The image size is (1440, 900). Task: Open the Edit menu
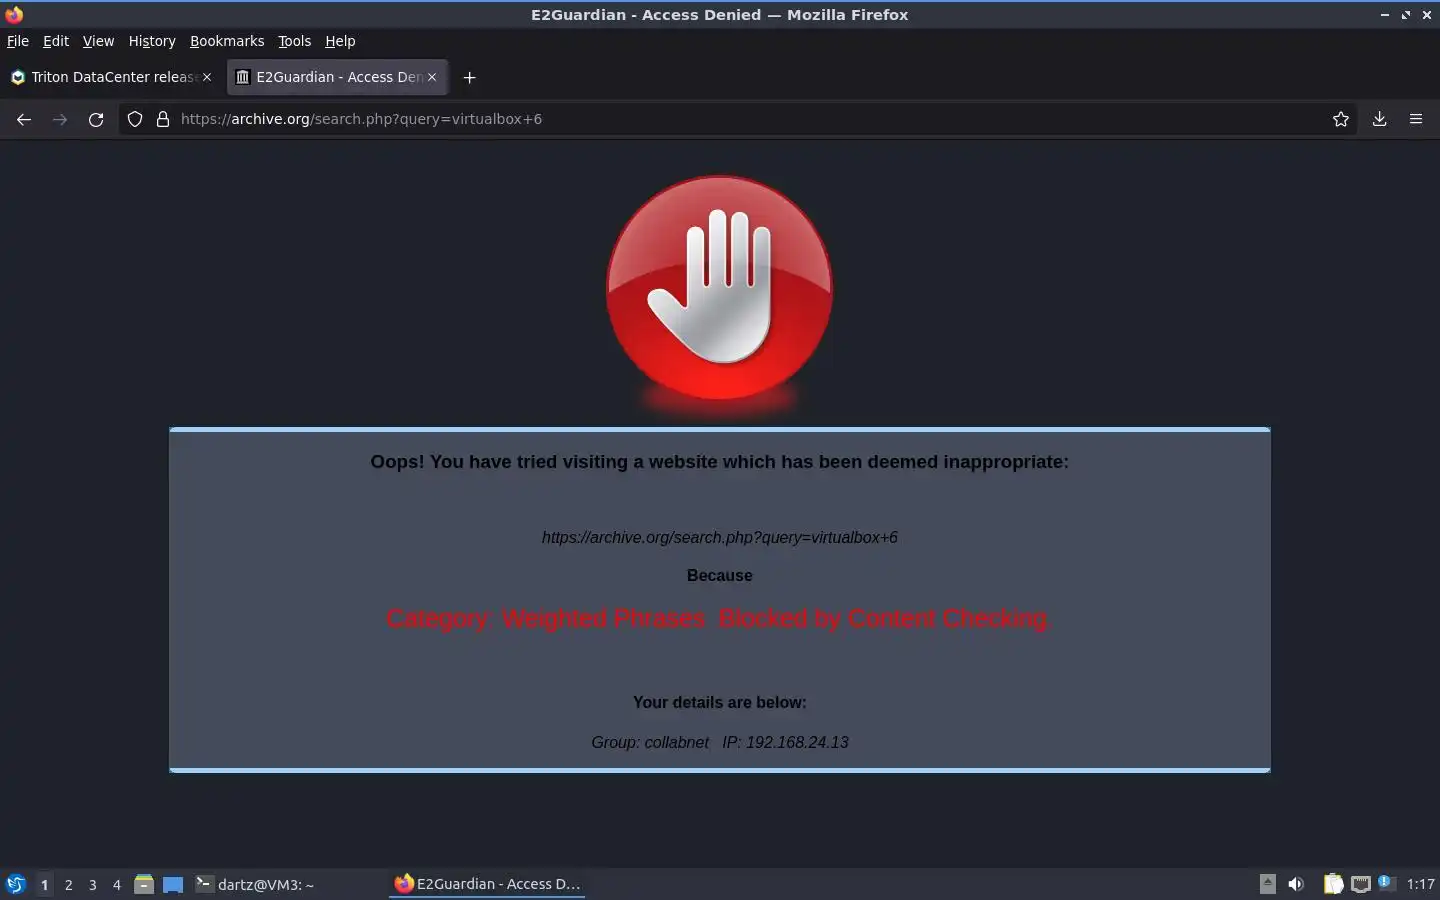pyautogui.click(x=56, y=41)
